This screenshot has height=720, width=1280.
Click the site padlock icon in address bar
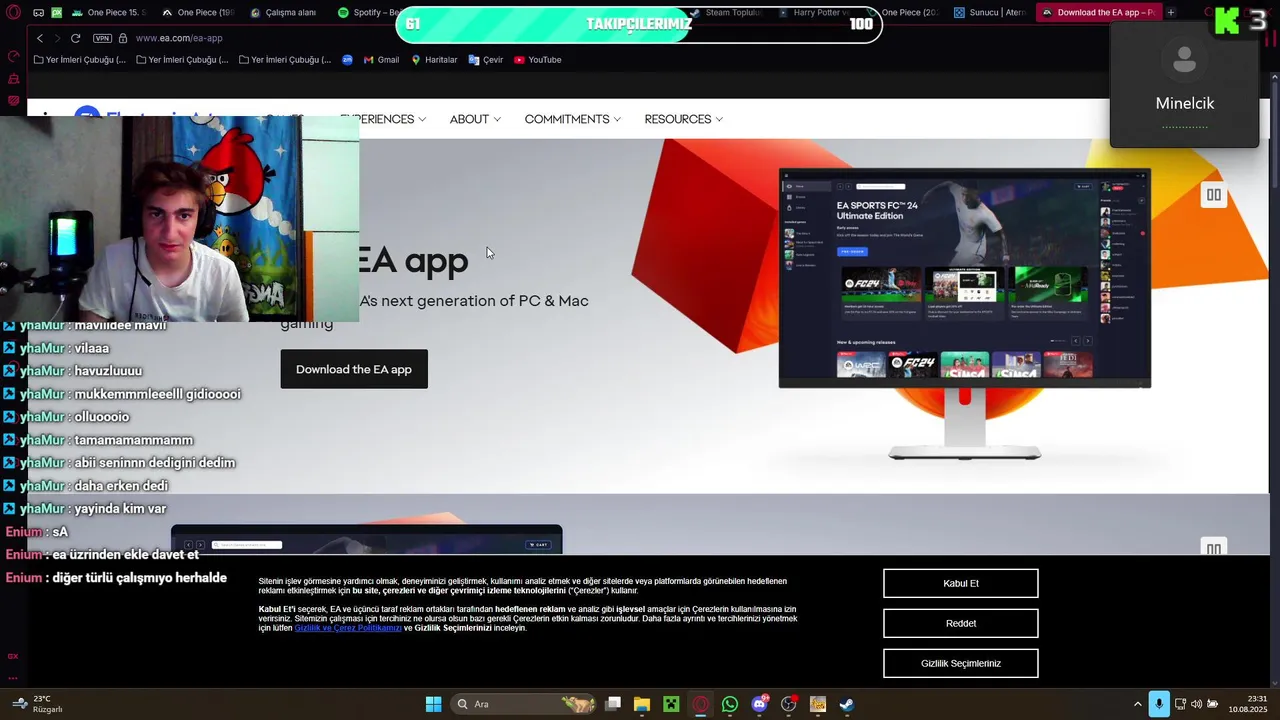pyautogui.click(x=123, y=38)
